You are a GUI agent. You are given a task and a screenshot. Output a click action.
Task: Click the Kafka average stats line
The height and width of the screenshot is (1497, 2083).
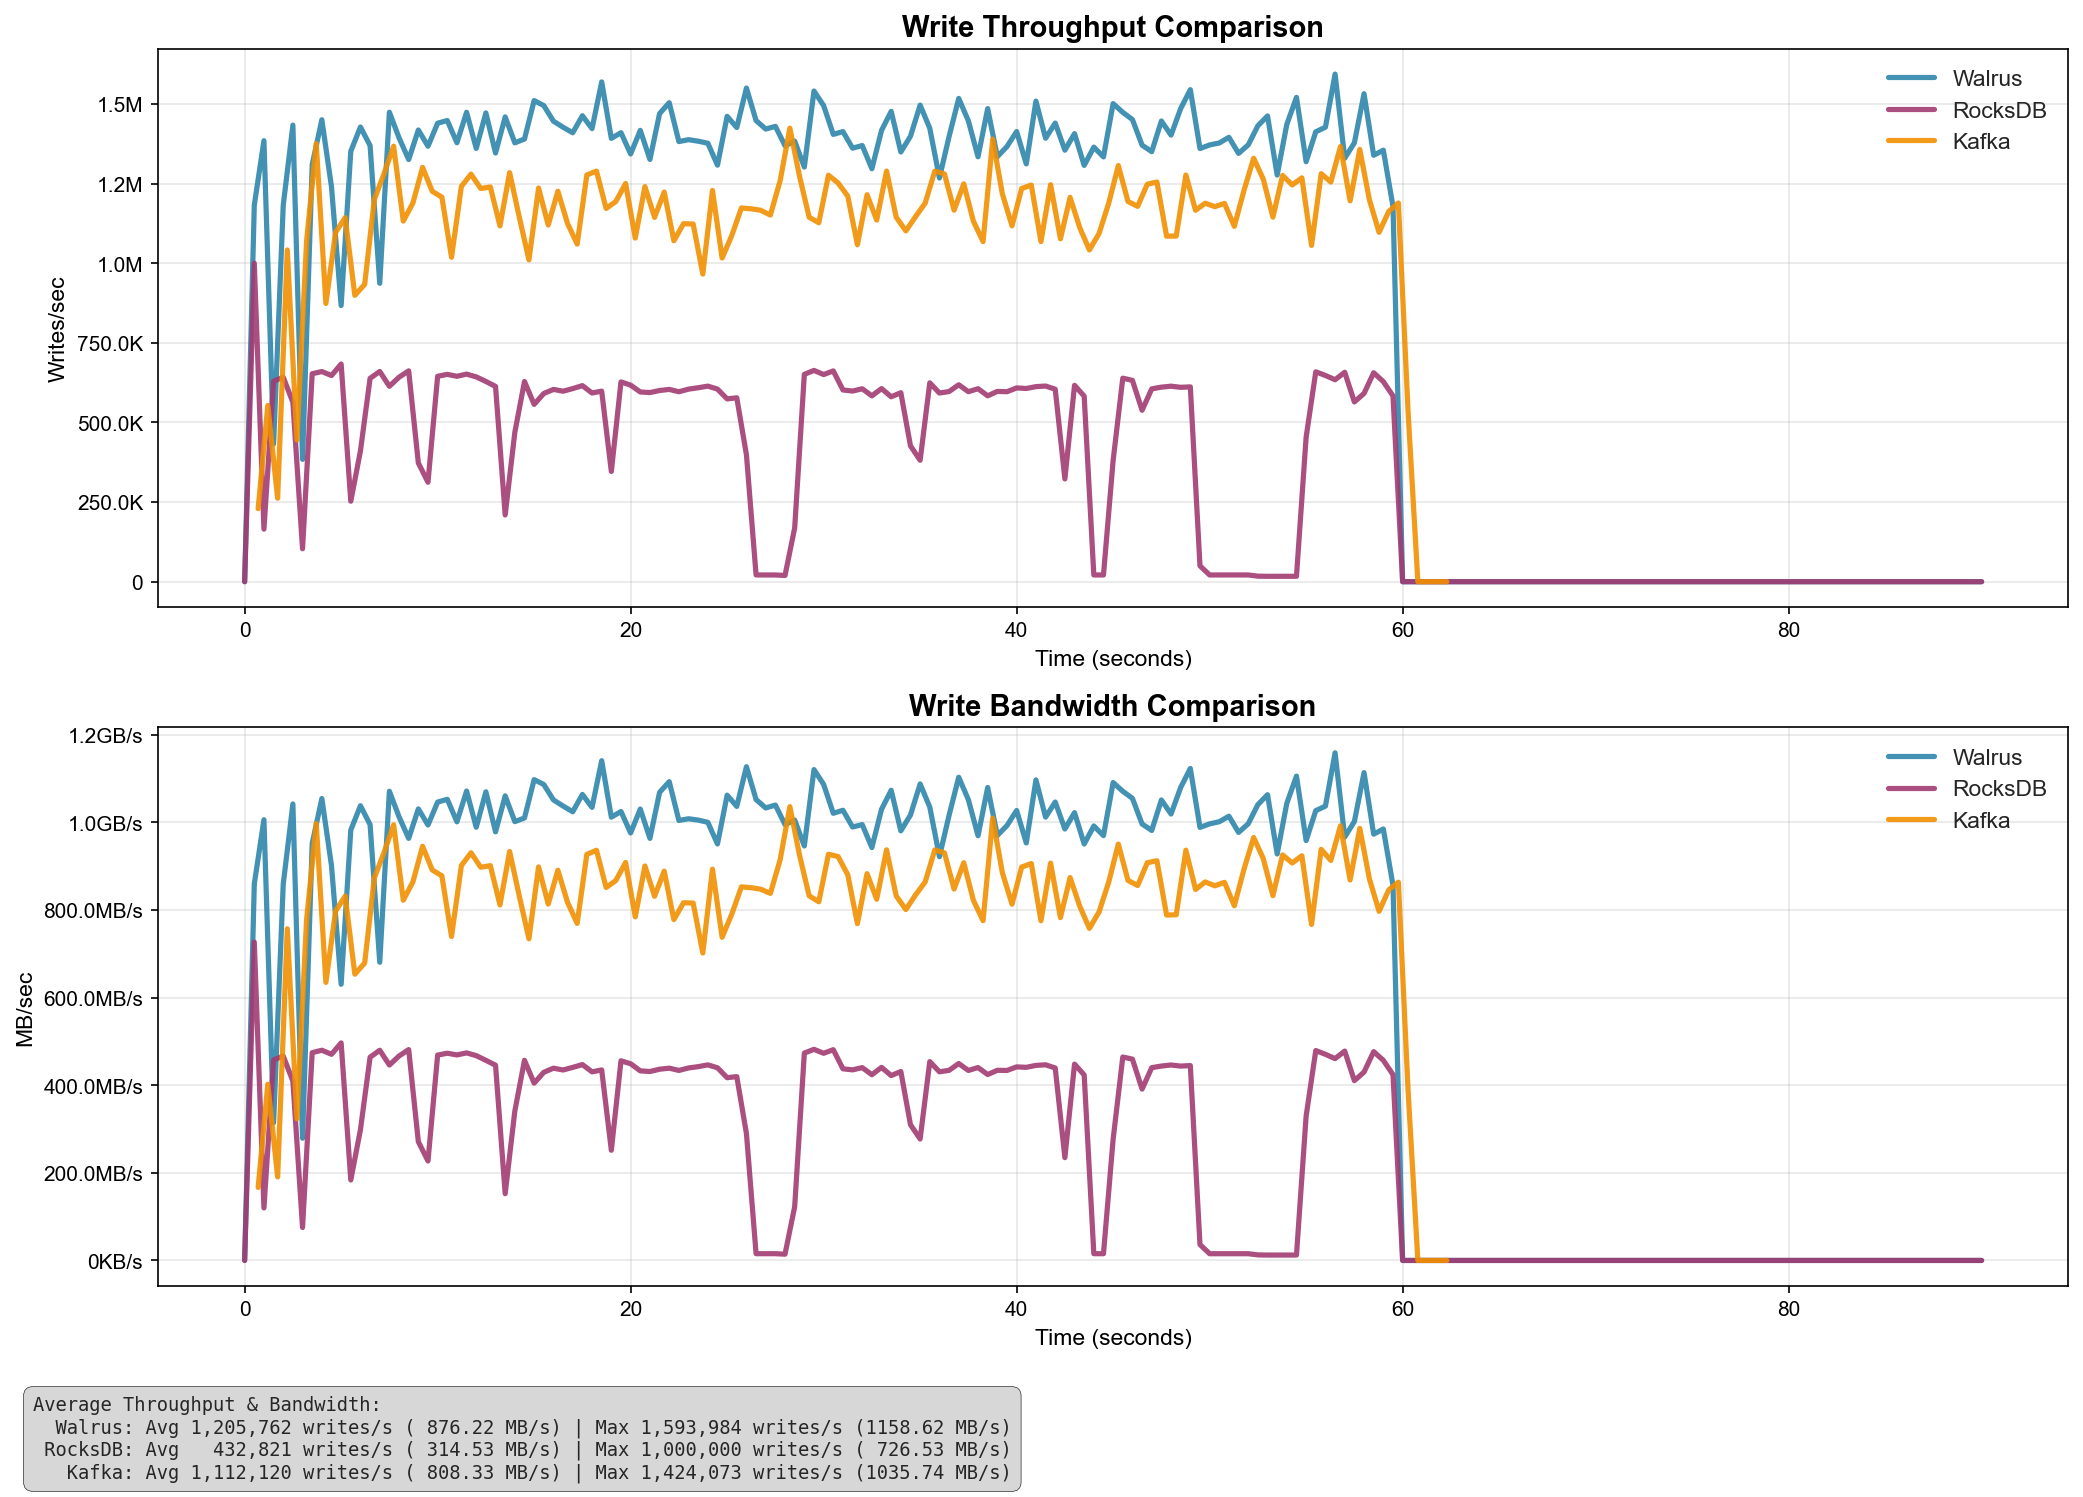(x=538, y=1472)
